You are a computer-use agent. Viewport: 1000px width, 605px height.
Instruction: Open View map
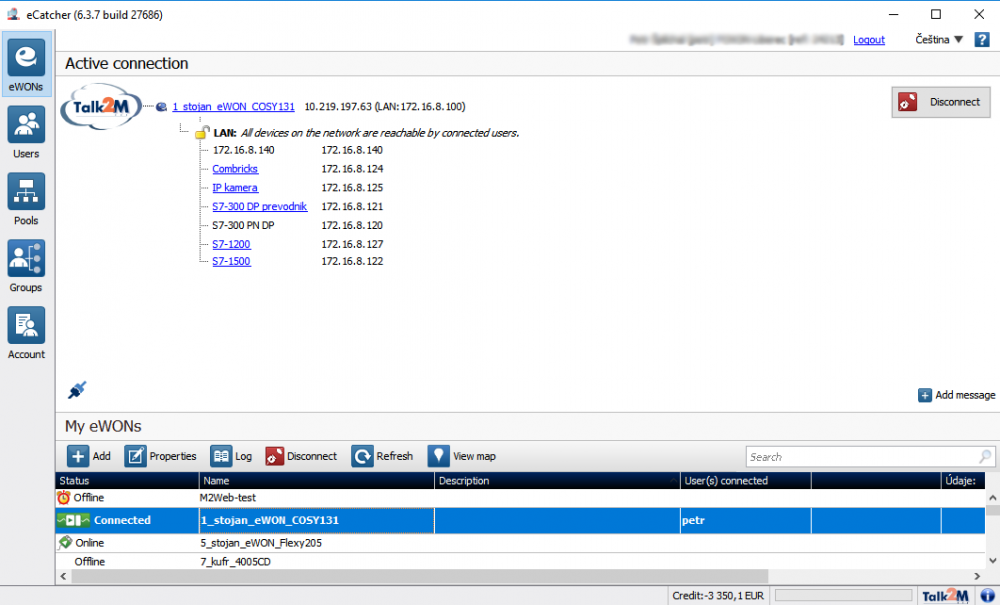[462, 456]
